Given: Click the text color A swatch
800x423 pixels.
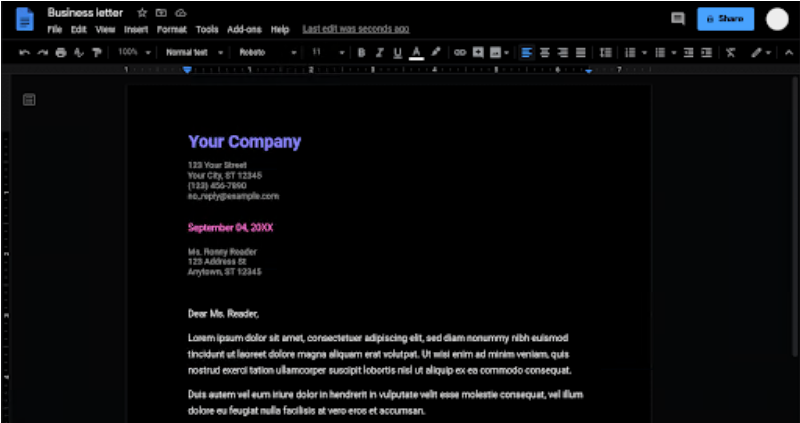Looking at the screenshot, I should coord(415,52).
